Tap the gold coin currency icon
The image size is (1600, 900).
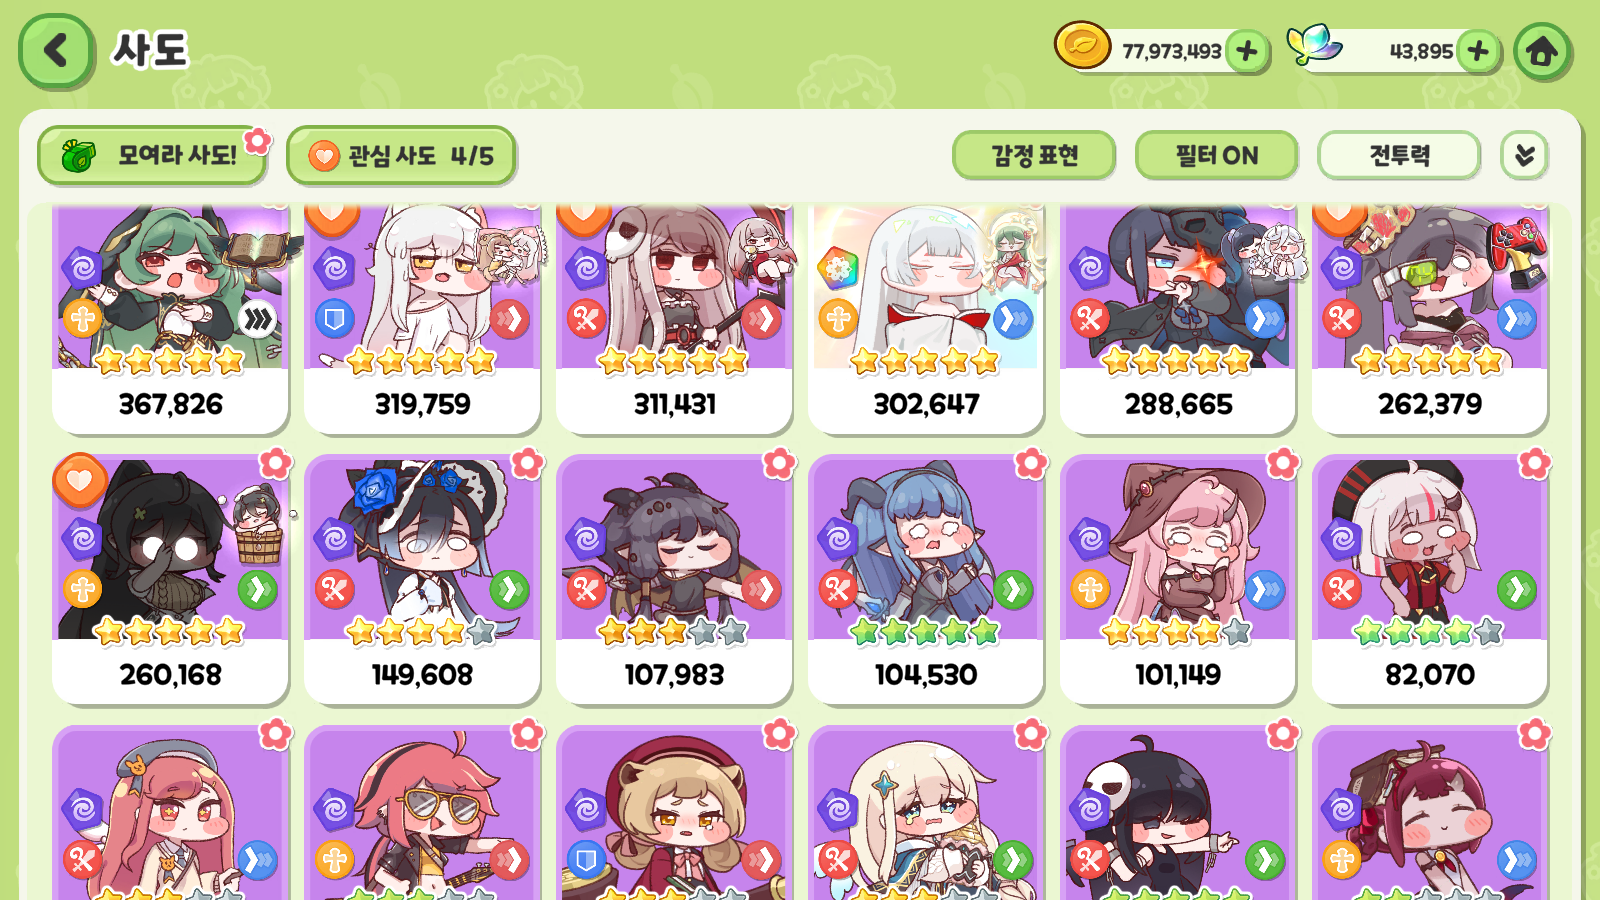(x=1082, y=46)
